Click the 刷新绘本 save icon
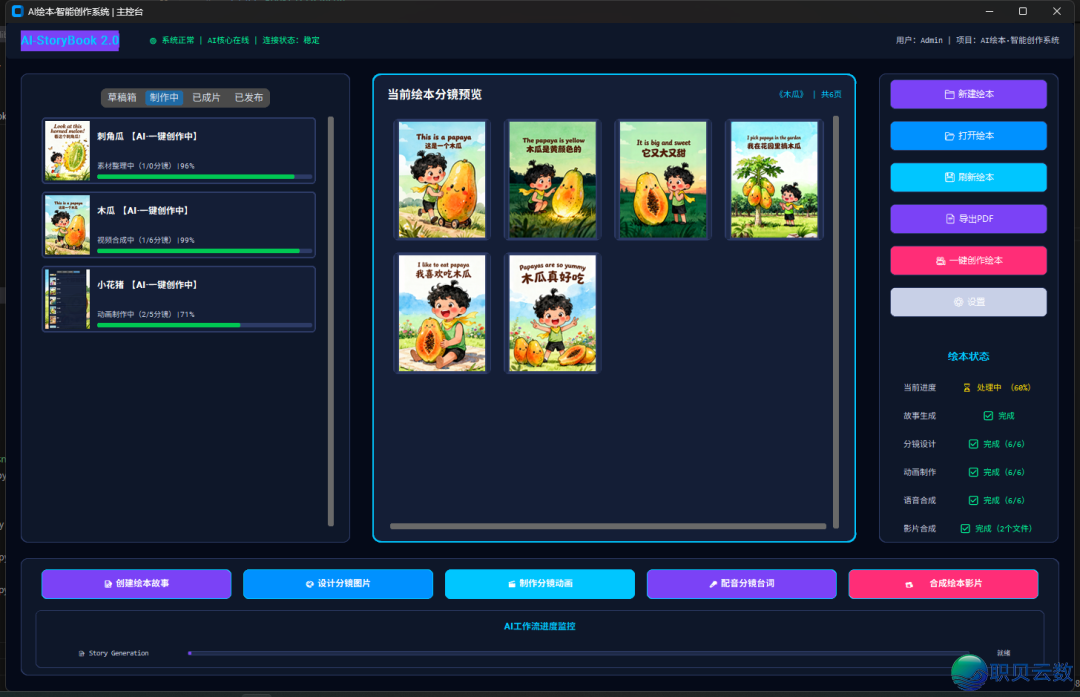This screenshot has height=697, width=1080. pos(949,178)
